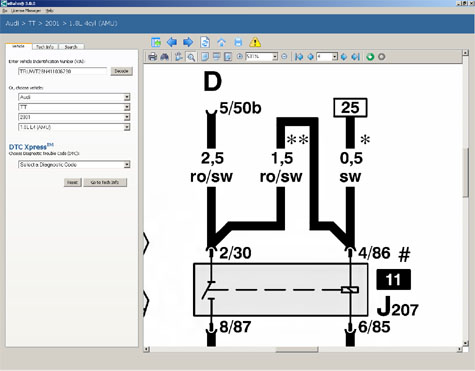The width and height of the screenshot is (475, 371).
Task: Click the blue print icon in top toolbar
Action: pyautogui.click(x=238, y=42)
